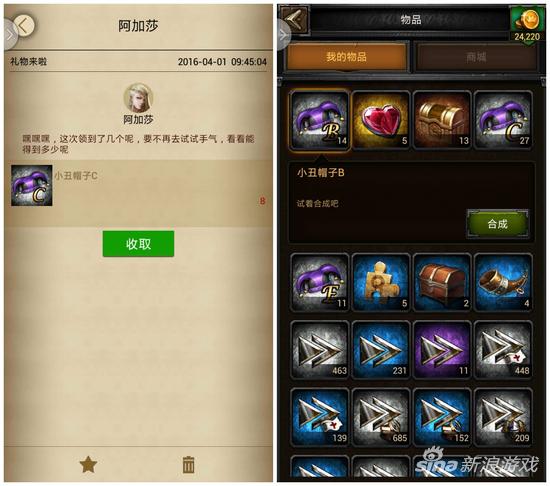This screenshot has height=486, width=550.
Task: Select the 小丑帽子C item with count 27
Action: (503, 120)
